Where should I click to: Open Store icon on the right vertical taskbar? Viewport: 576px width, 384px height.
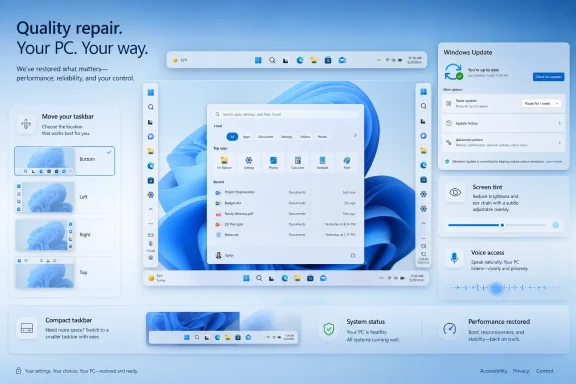coord(424,180)
